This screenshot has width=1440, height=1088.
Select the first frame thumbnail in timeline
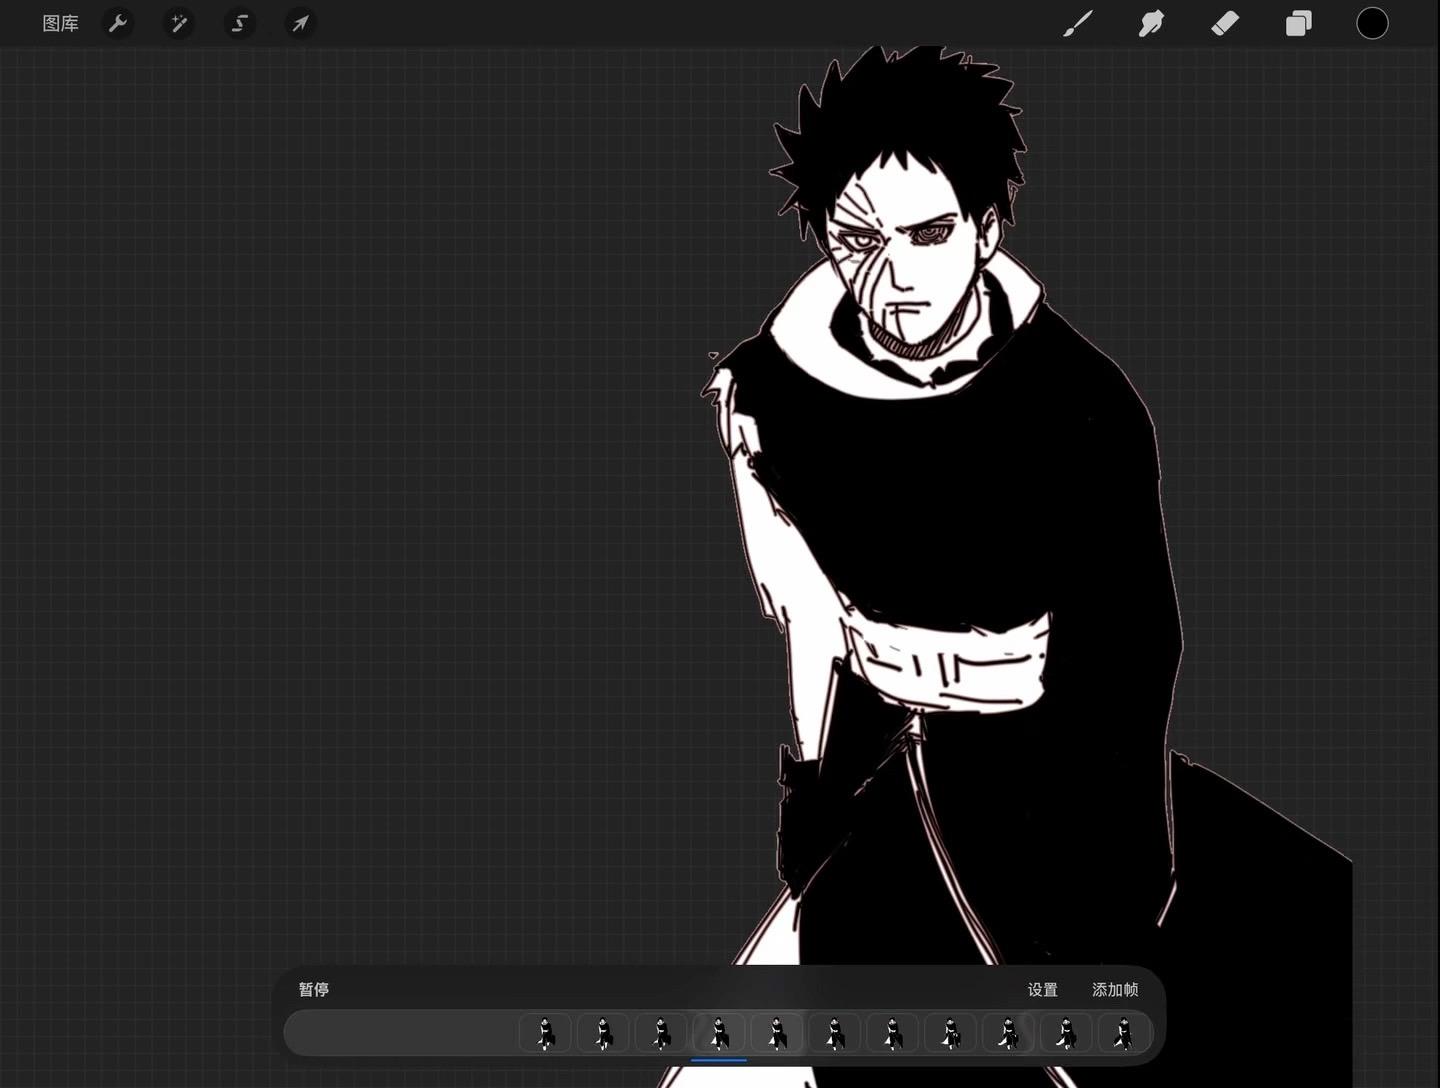click(x=545, y=1033)
